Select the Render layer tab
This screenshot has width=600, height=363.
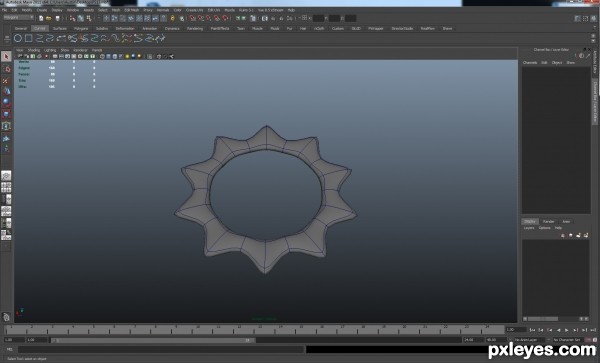[x=548, y=221]
